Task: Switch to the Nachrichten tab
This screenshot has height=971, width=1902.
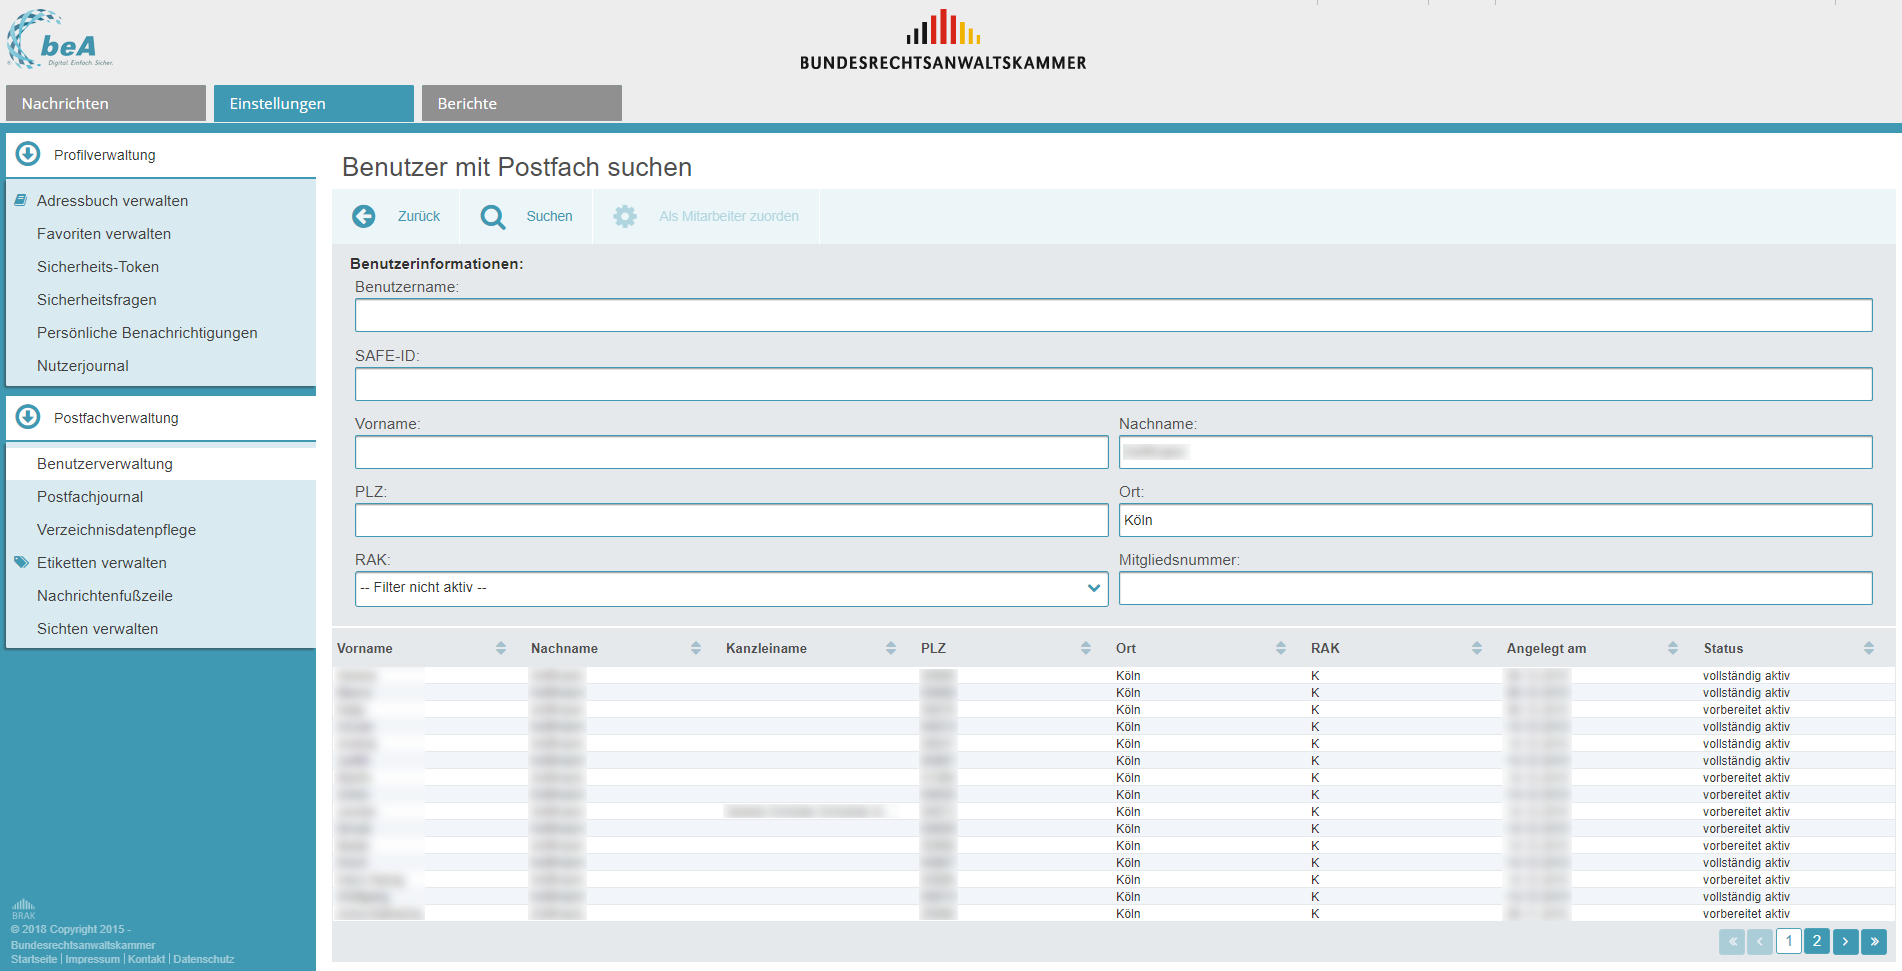Action: pos(106,103)
